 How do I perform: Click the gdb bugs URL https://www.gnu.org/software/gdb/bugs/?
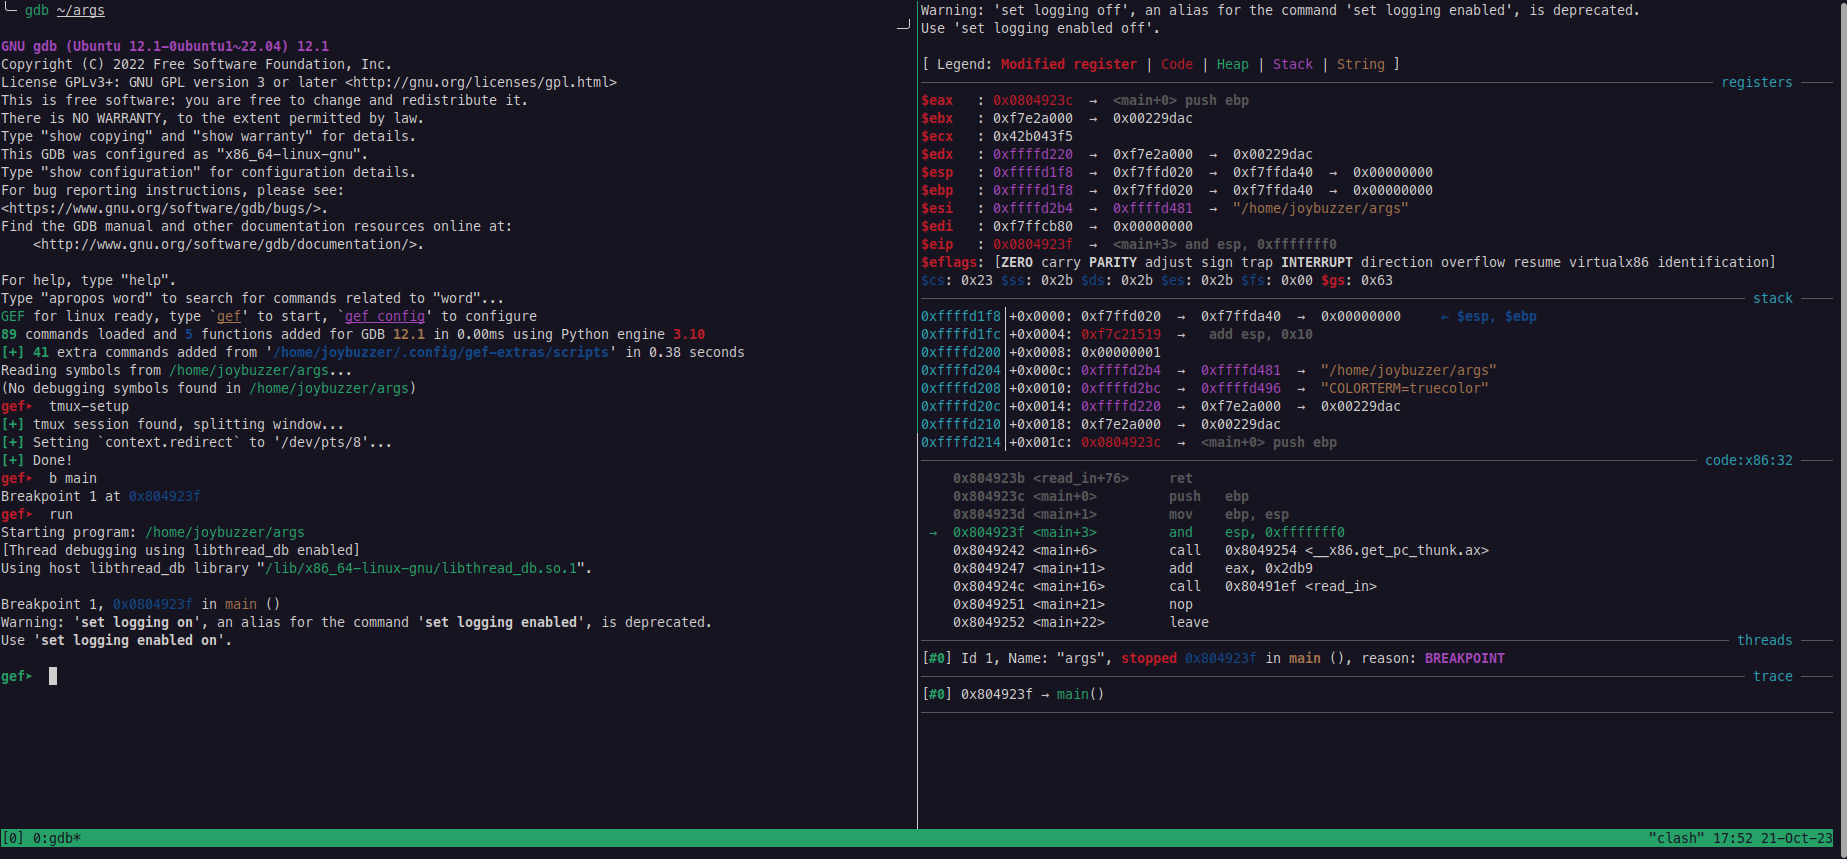click(x=164, y=208)
